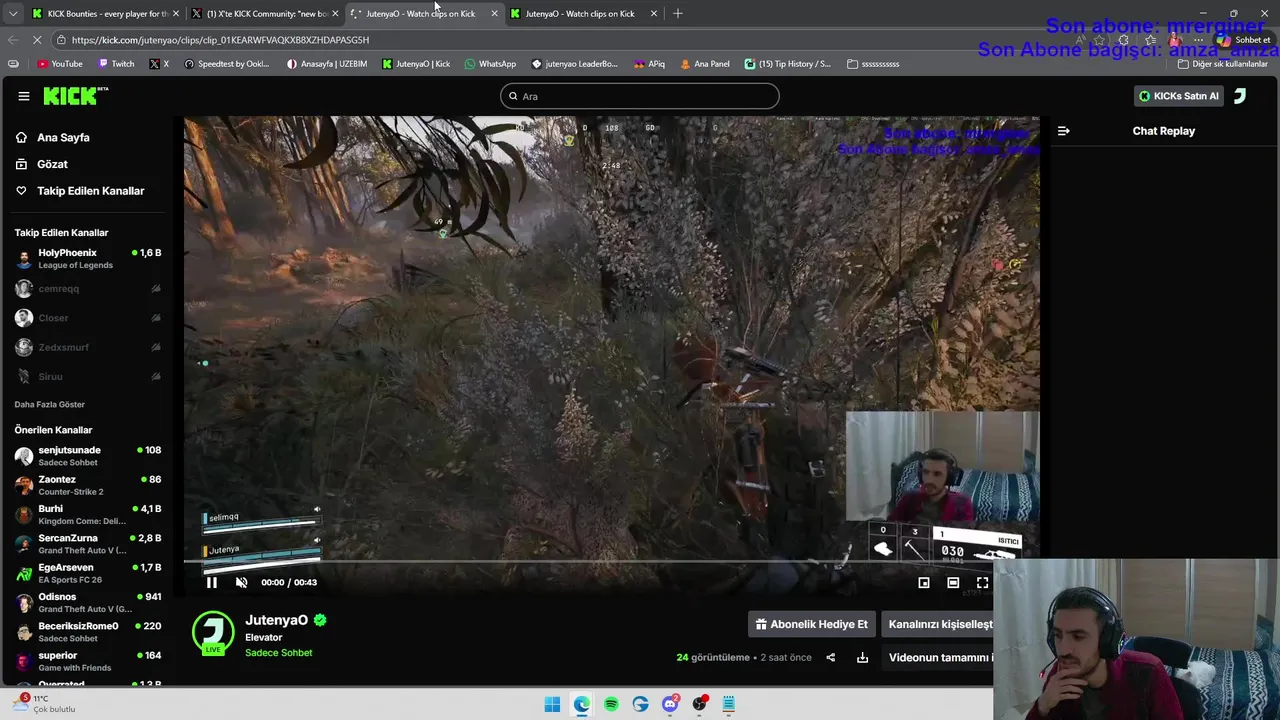Screen dimensions: 1280x720
Task: Open WhatsApp bookmark
Action: (490, 64)
